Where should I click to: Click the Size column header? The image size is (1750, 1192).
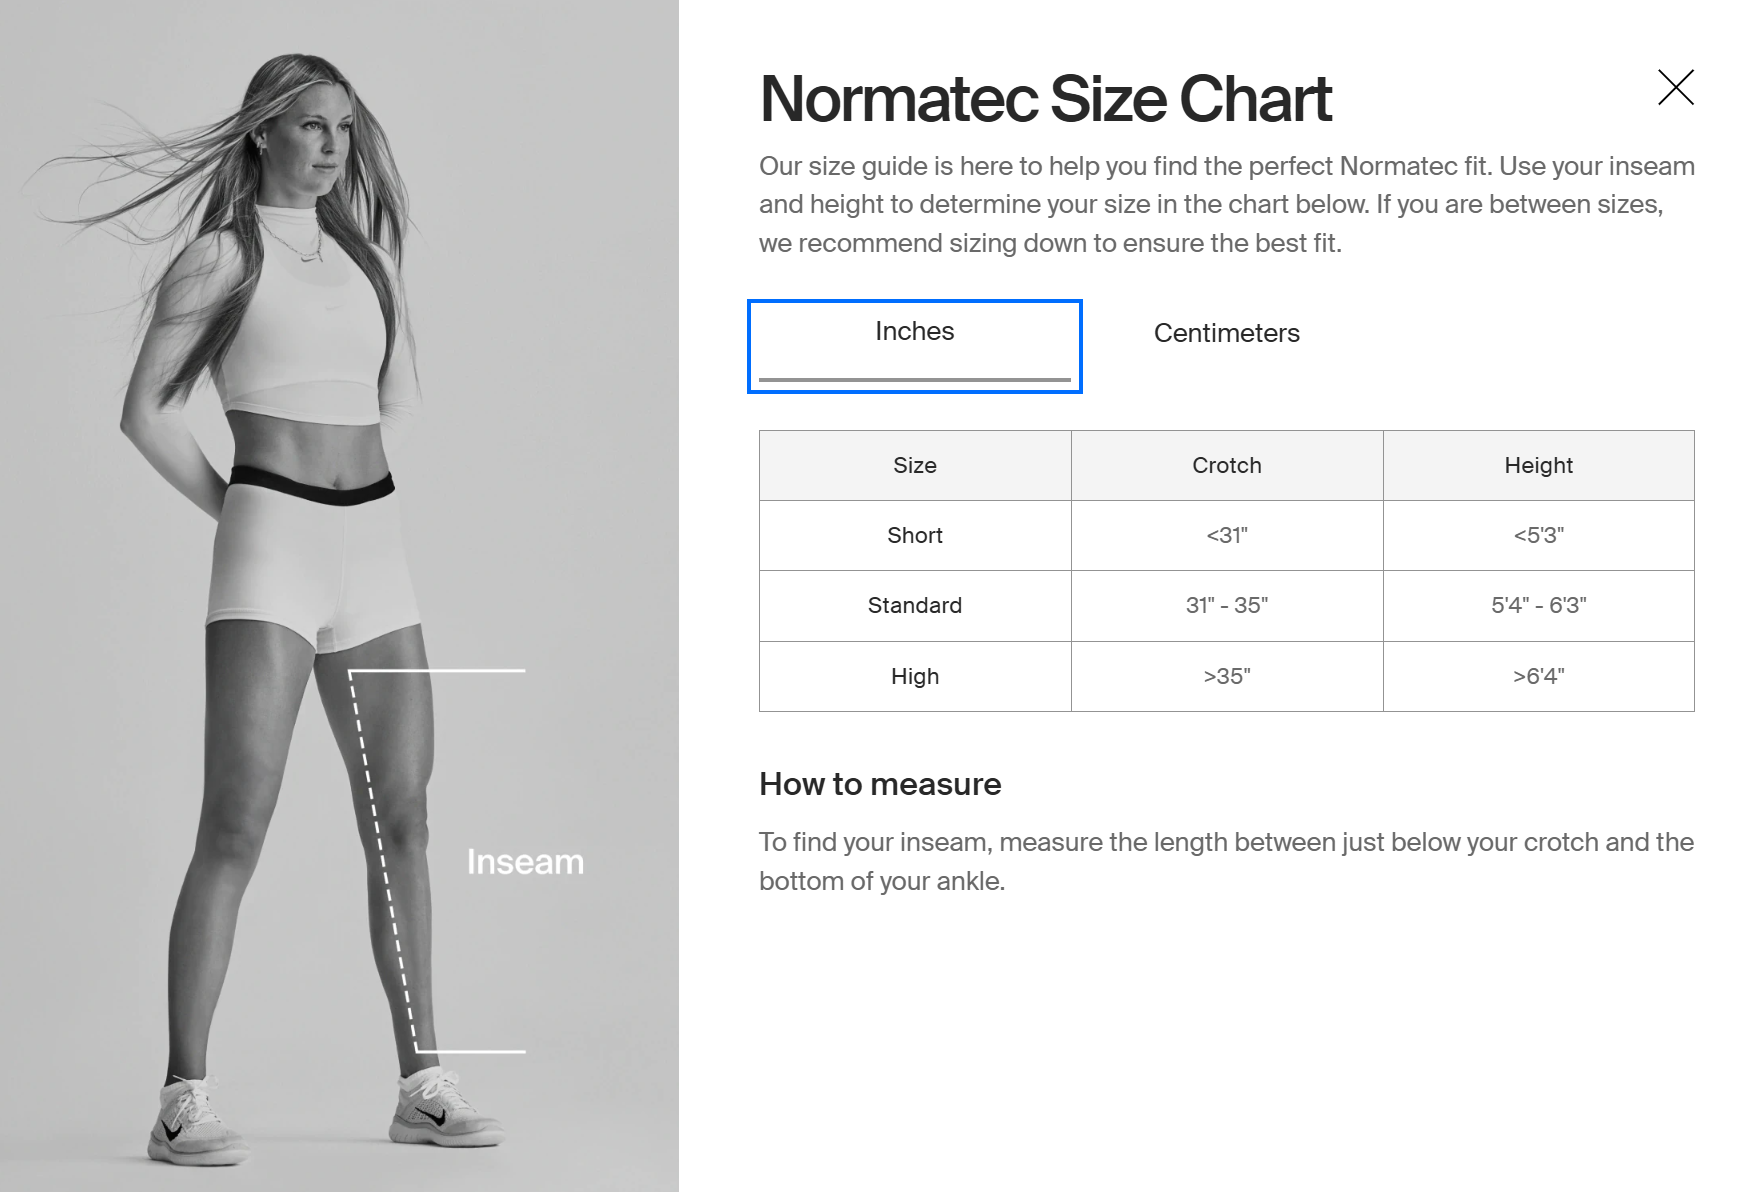[x=914, y=465]
